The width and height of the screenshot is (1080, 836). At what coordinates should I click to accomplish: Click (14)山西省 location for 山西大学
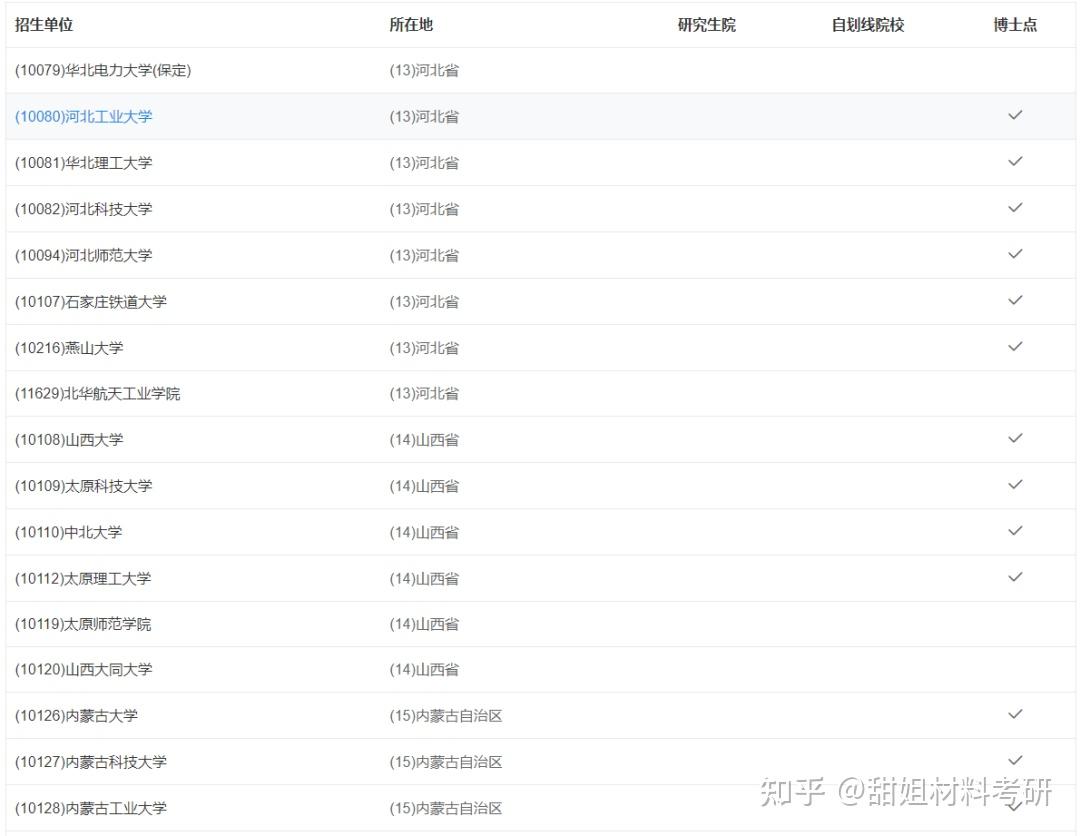click(424, 439)
